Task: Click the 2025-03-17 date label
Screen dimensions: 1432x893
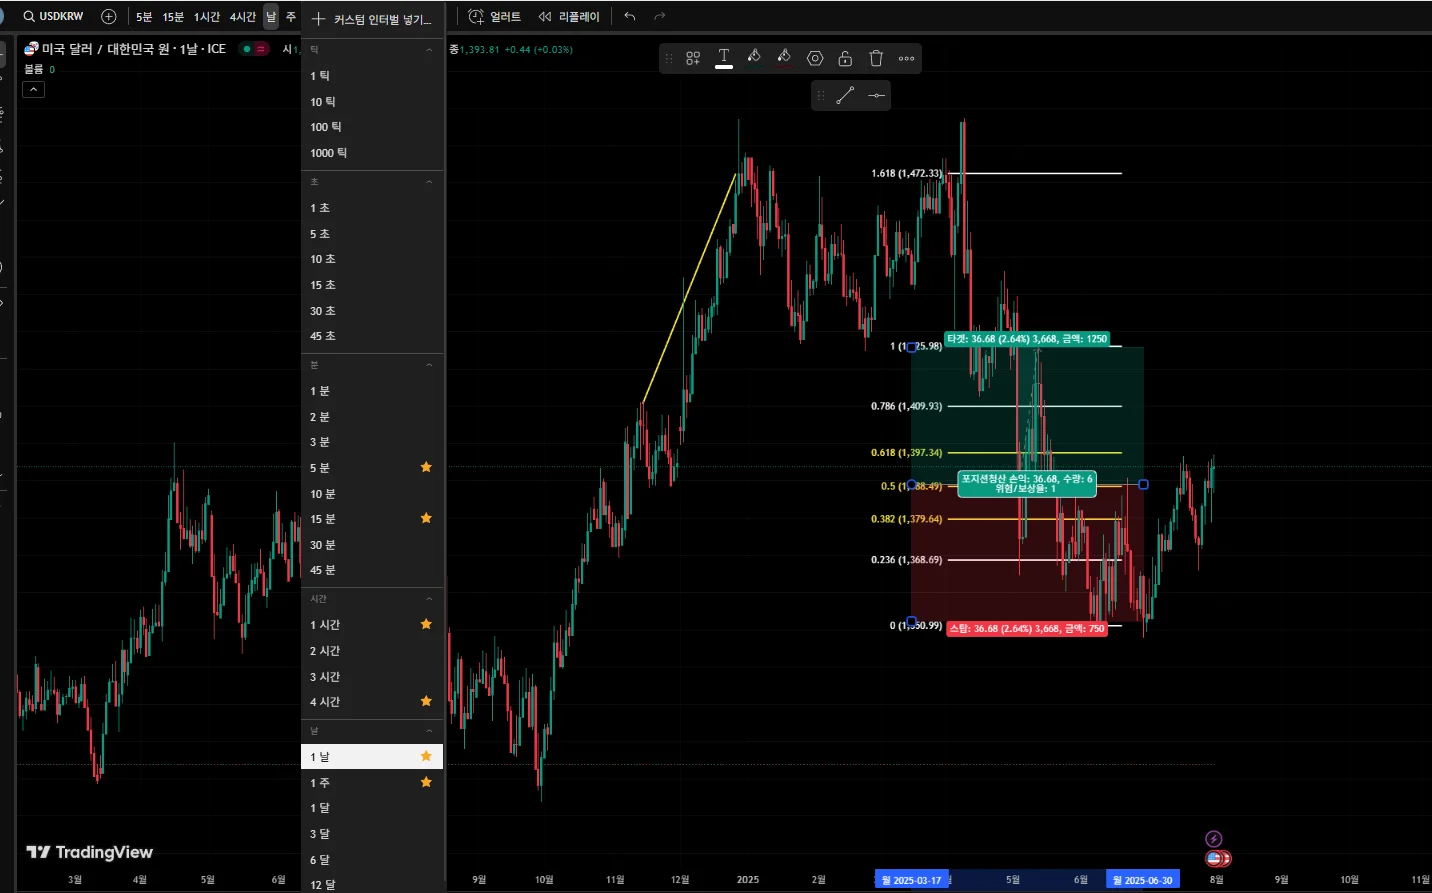Action: click(911, 880)
